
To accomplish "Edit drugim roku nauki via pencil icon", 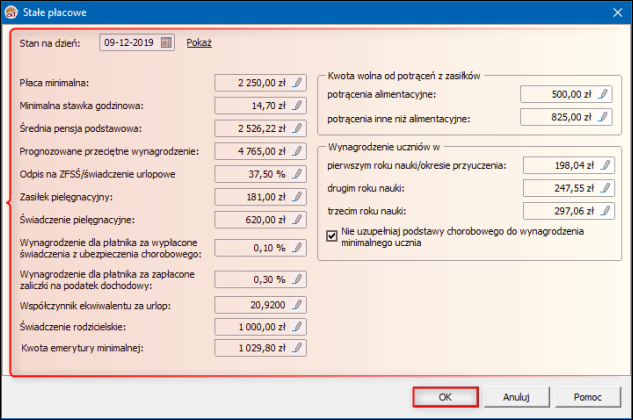I will click(606, 188).
